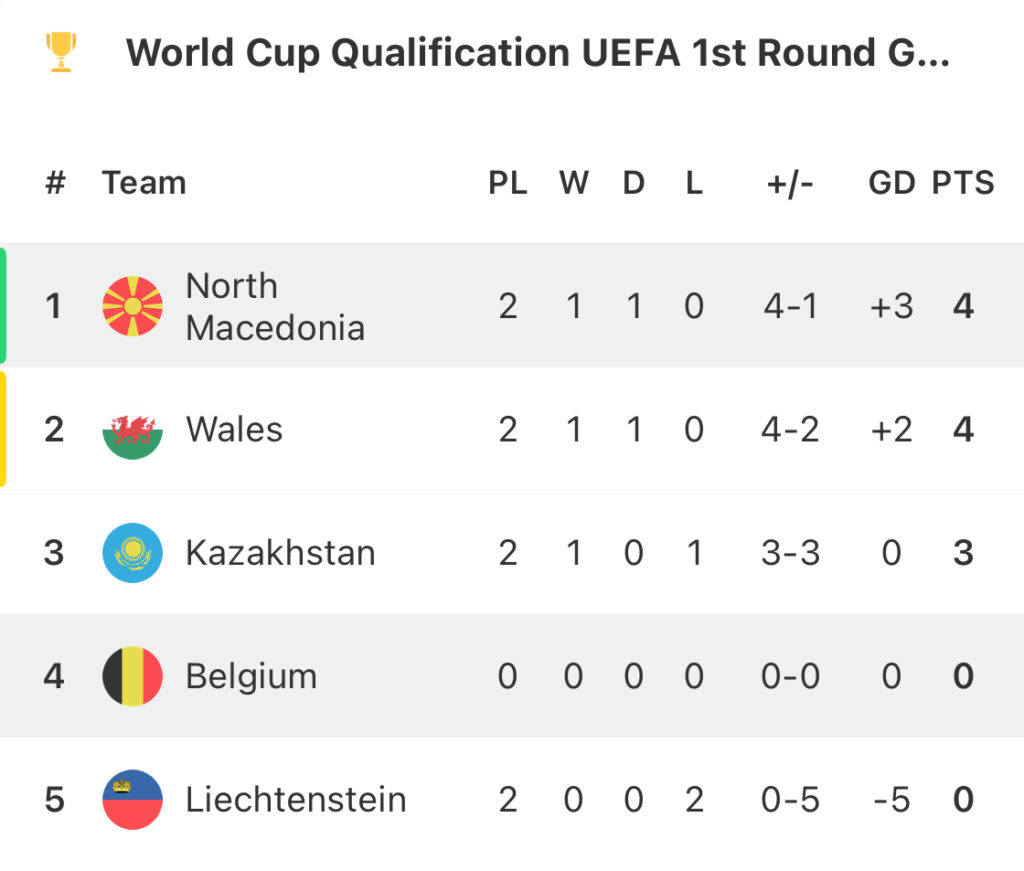Screen dimensions: 1024x871
Task: Select Liechtenstein's 0-5 goals record
Action: (790, 800)
